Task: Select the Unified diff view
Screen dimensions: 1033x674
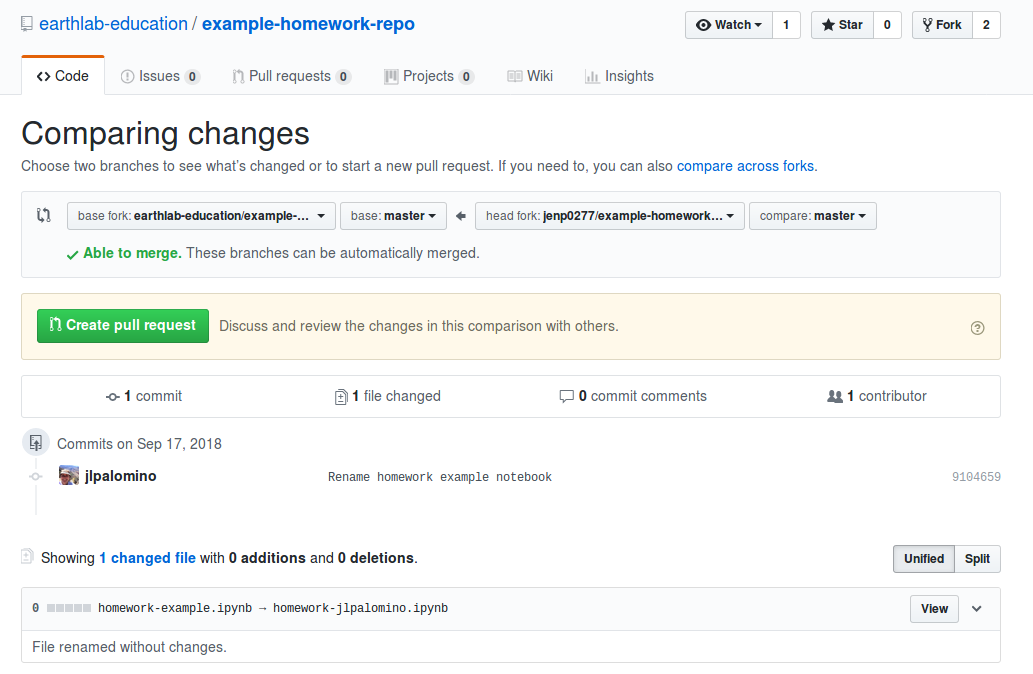Action: pos(924,559)
